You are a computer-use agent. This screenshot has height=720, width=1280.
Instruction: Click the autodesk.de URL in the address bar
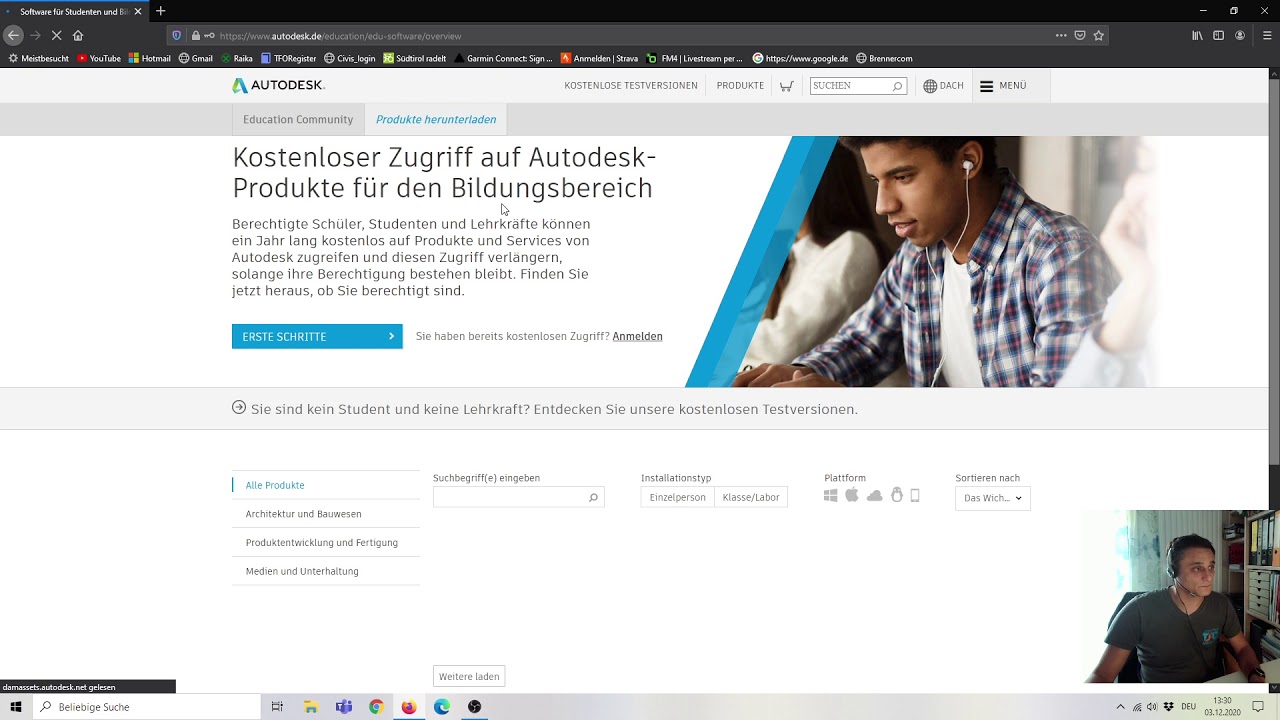coord(340,36)
